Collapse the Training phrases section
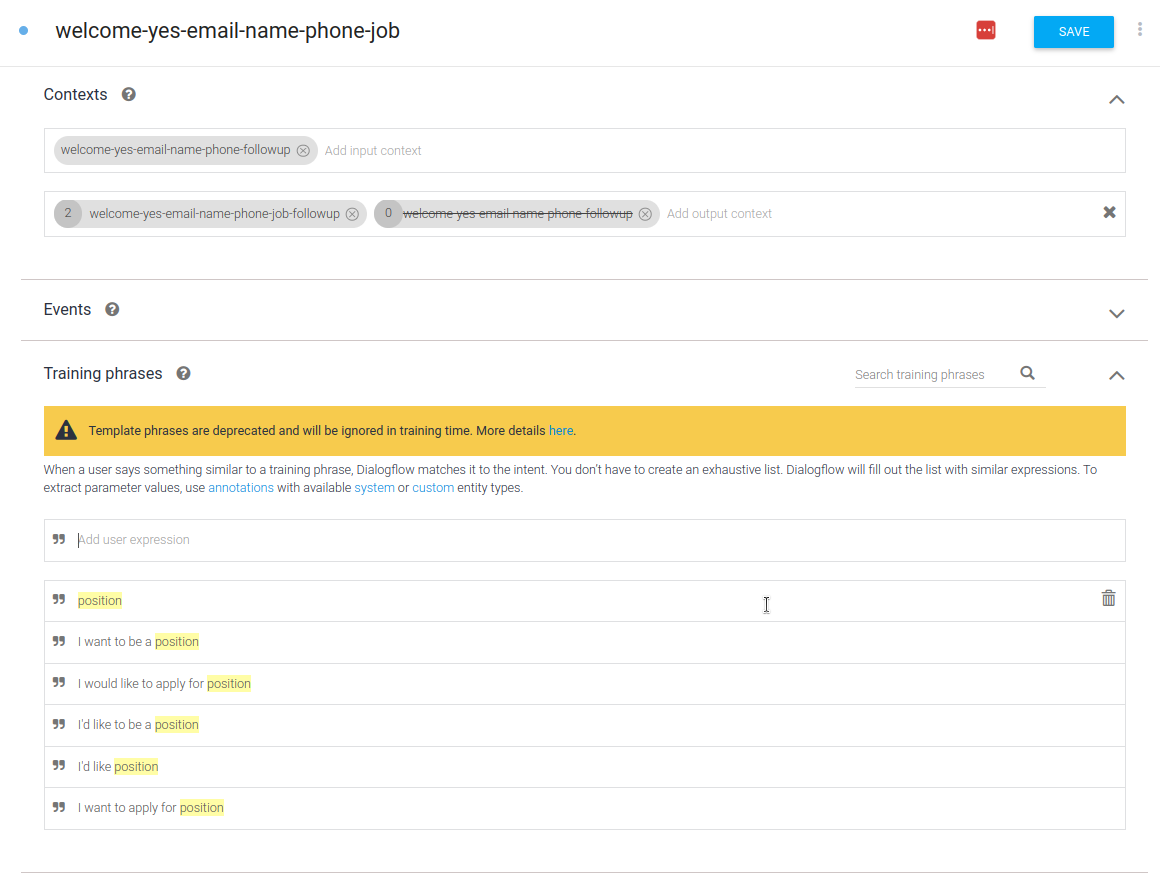The width and height of the screenshot is (1160, 885). 1117,376
